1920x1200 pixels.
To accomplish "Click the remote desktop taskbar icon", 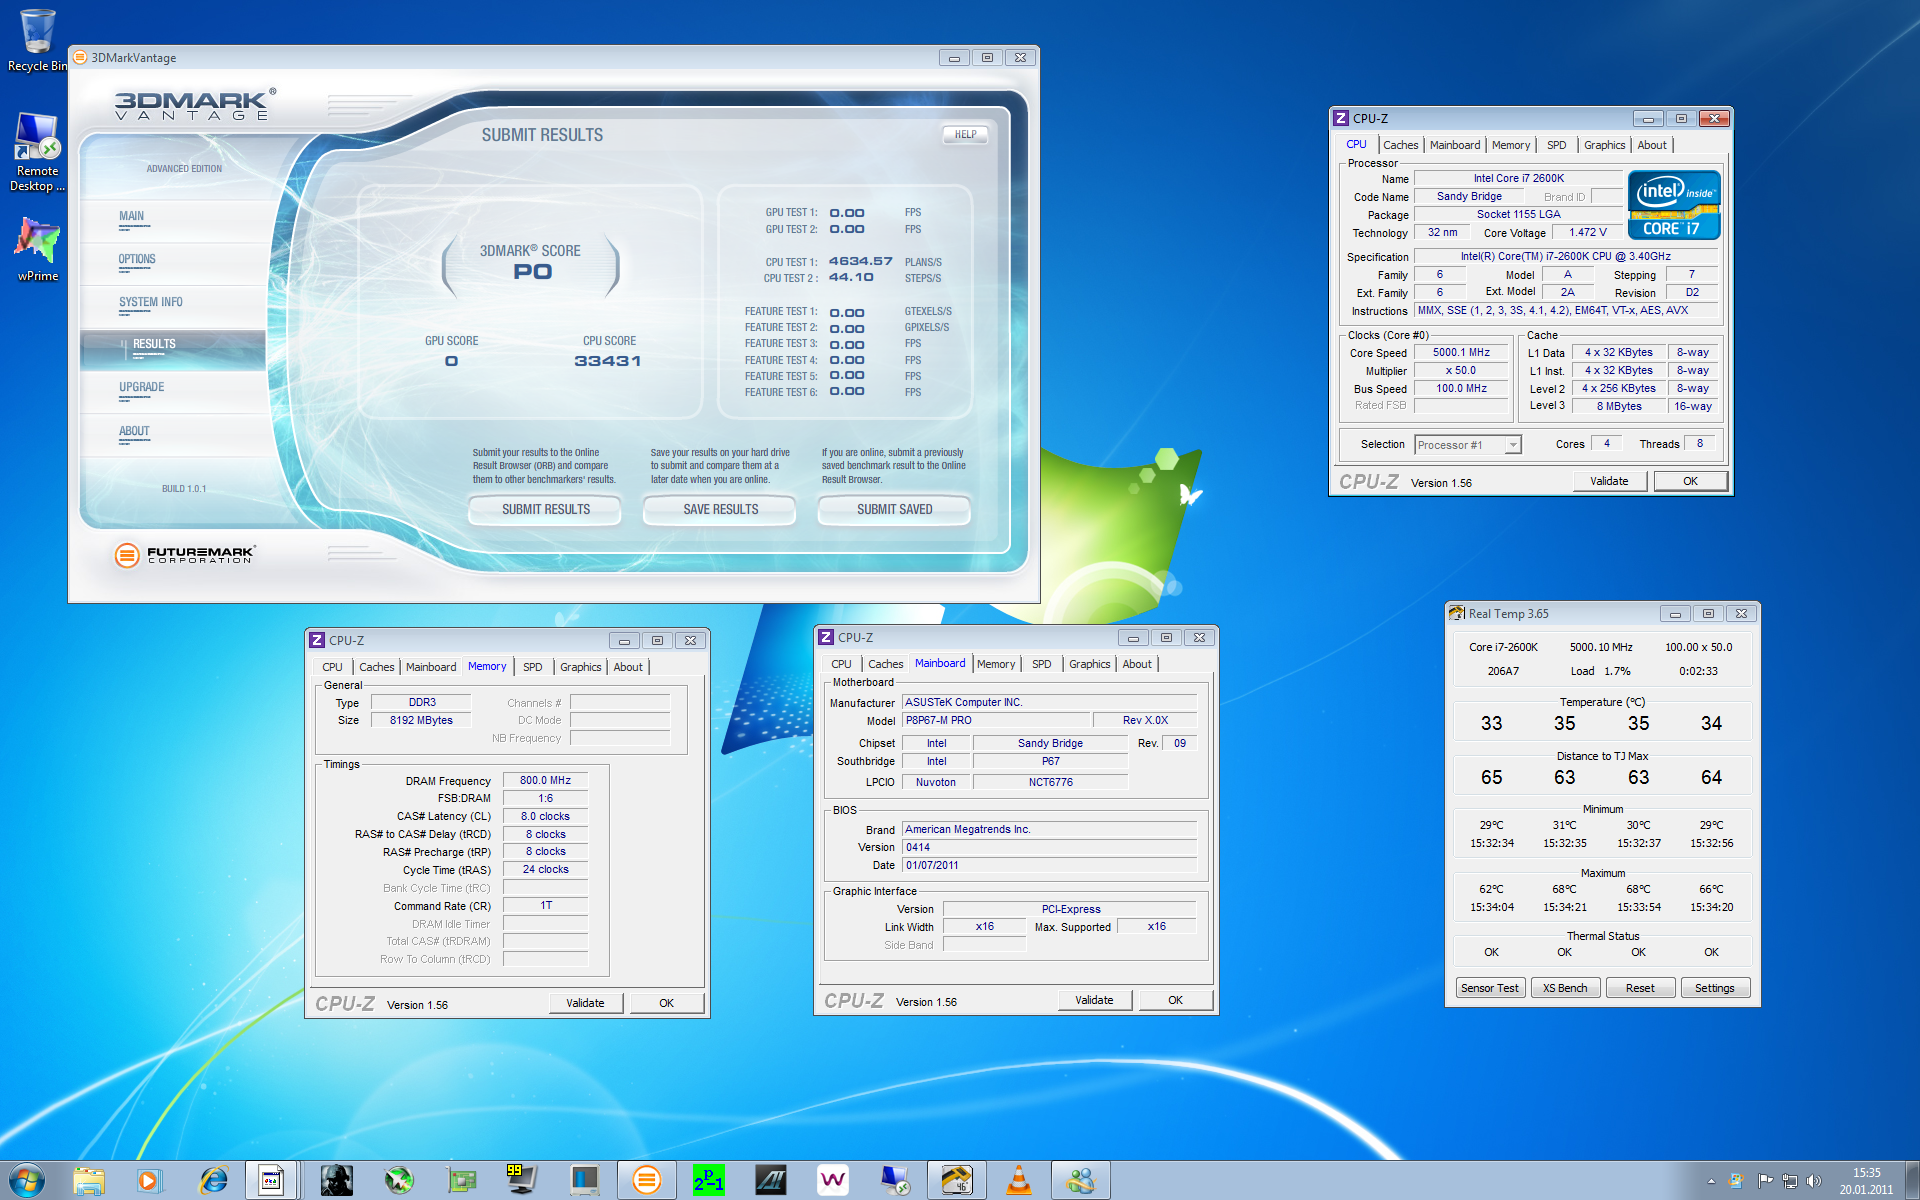I will pos(895,1181).
